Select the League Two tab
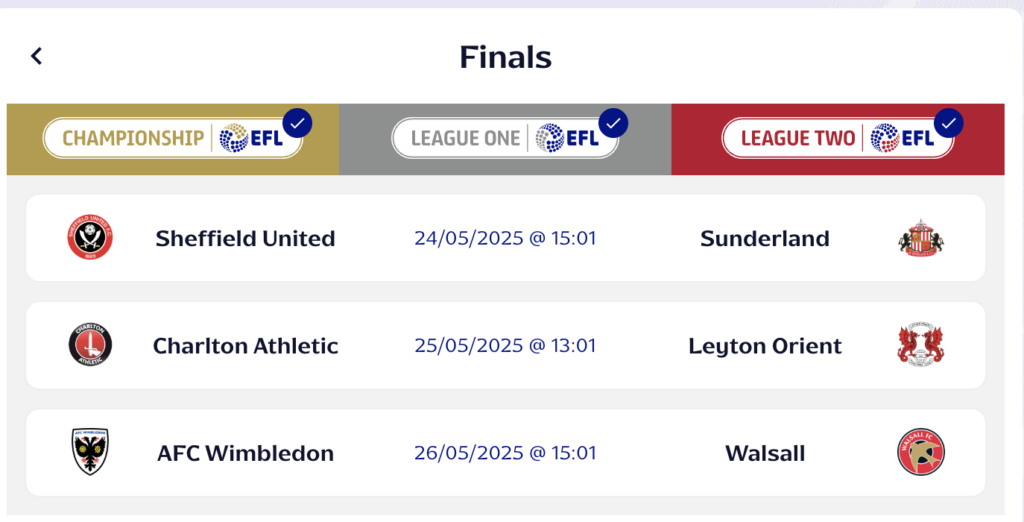This screenshot has height=522, width=1024. click(838, 139)
